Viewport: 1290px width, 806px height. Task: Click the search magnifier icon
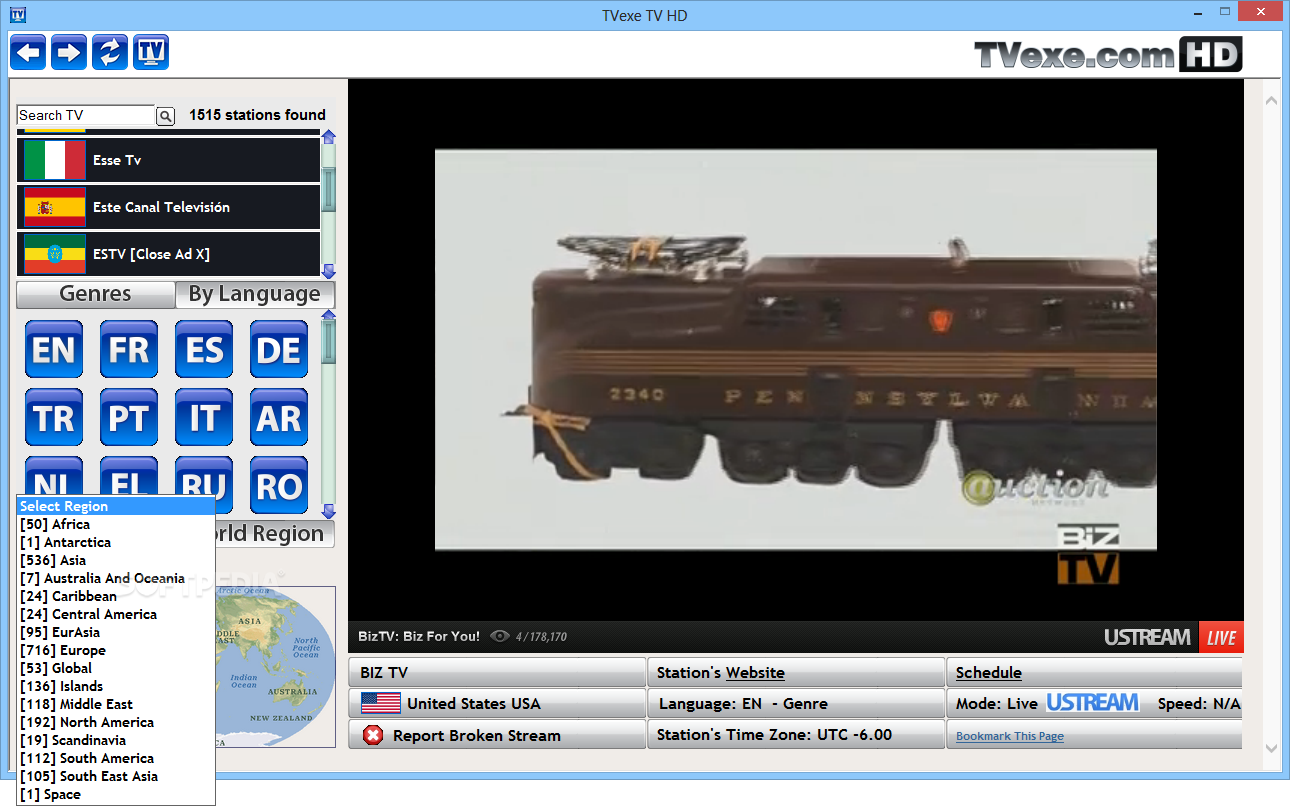[166, 116]
